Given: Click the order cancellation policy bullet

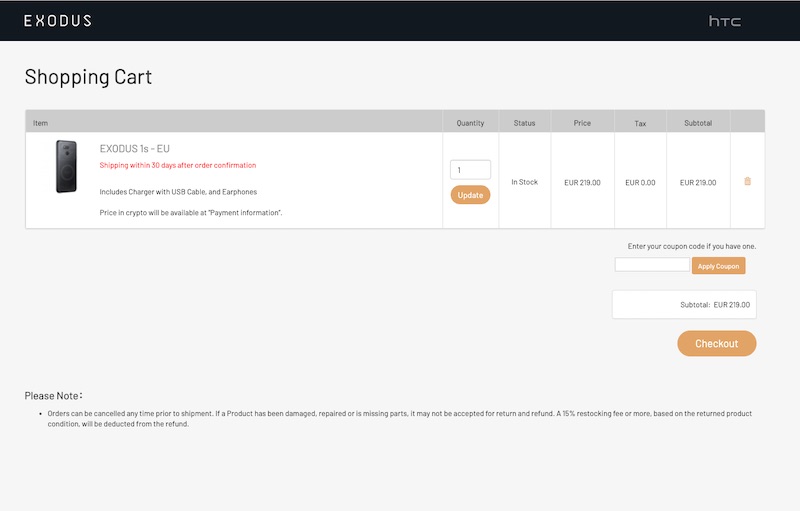Looking at the screenshot, I should point(399,419).
